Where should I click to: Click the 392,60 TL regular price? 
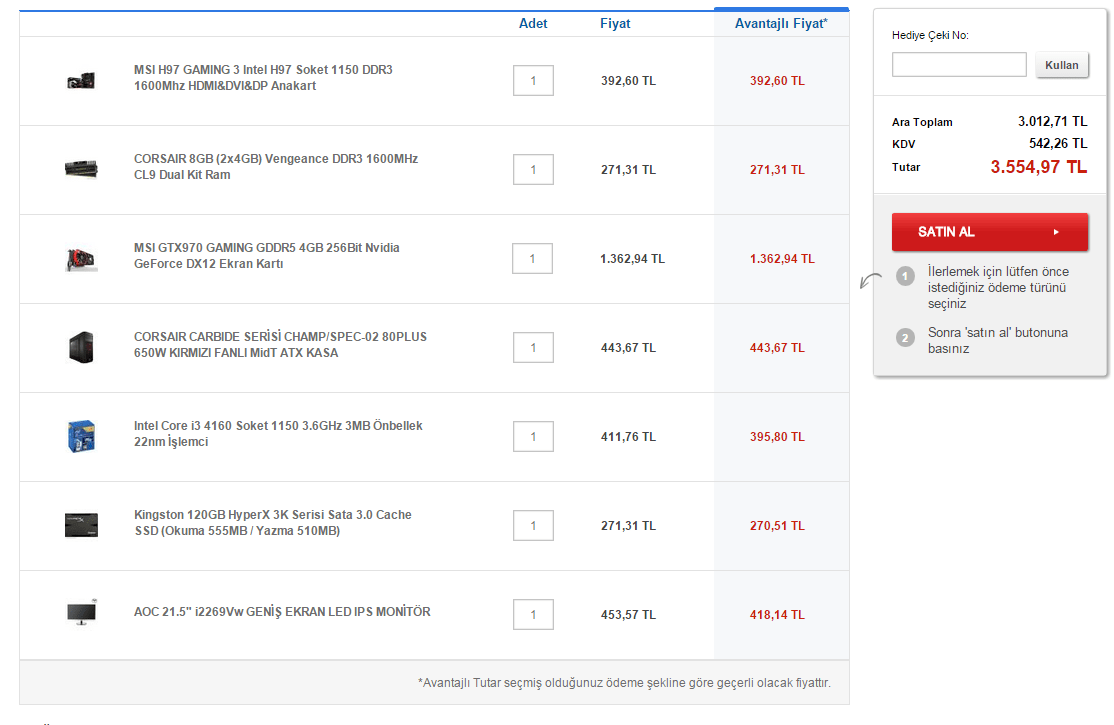pyautogui.click(x=628, y=81)
